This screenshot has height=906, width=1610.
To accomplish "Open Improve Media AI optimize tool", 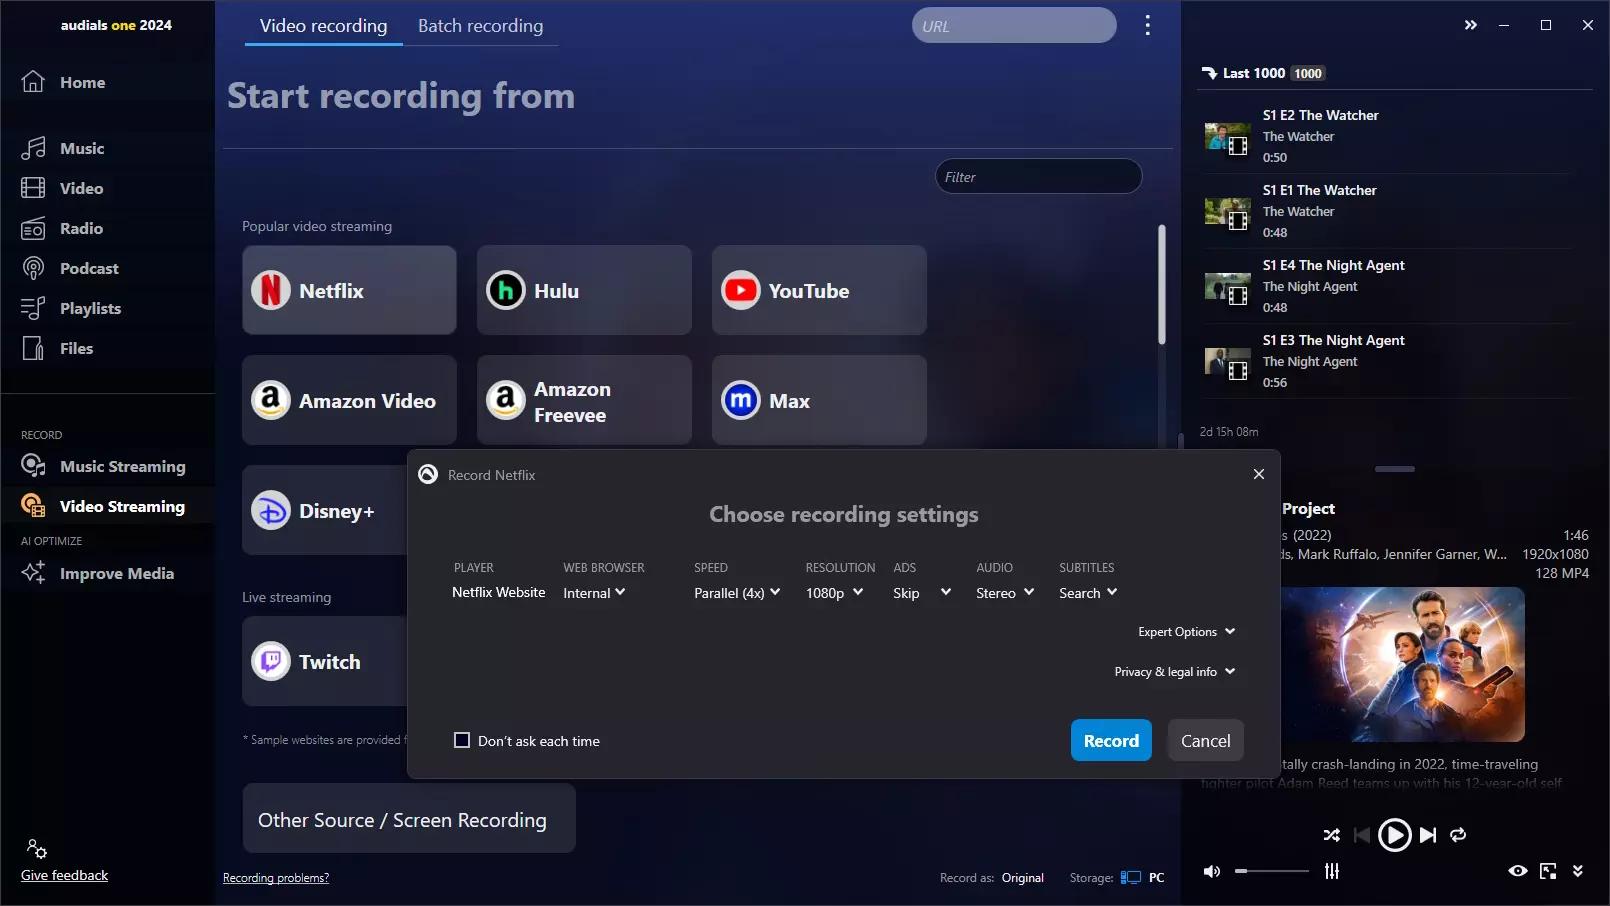I will coord(98,573).
